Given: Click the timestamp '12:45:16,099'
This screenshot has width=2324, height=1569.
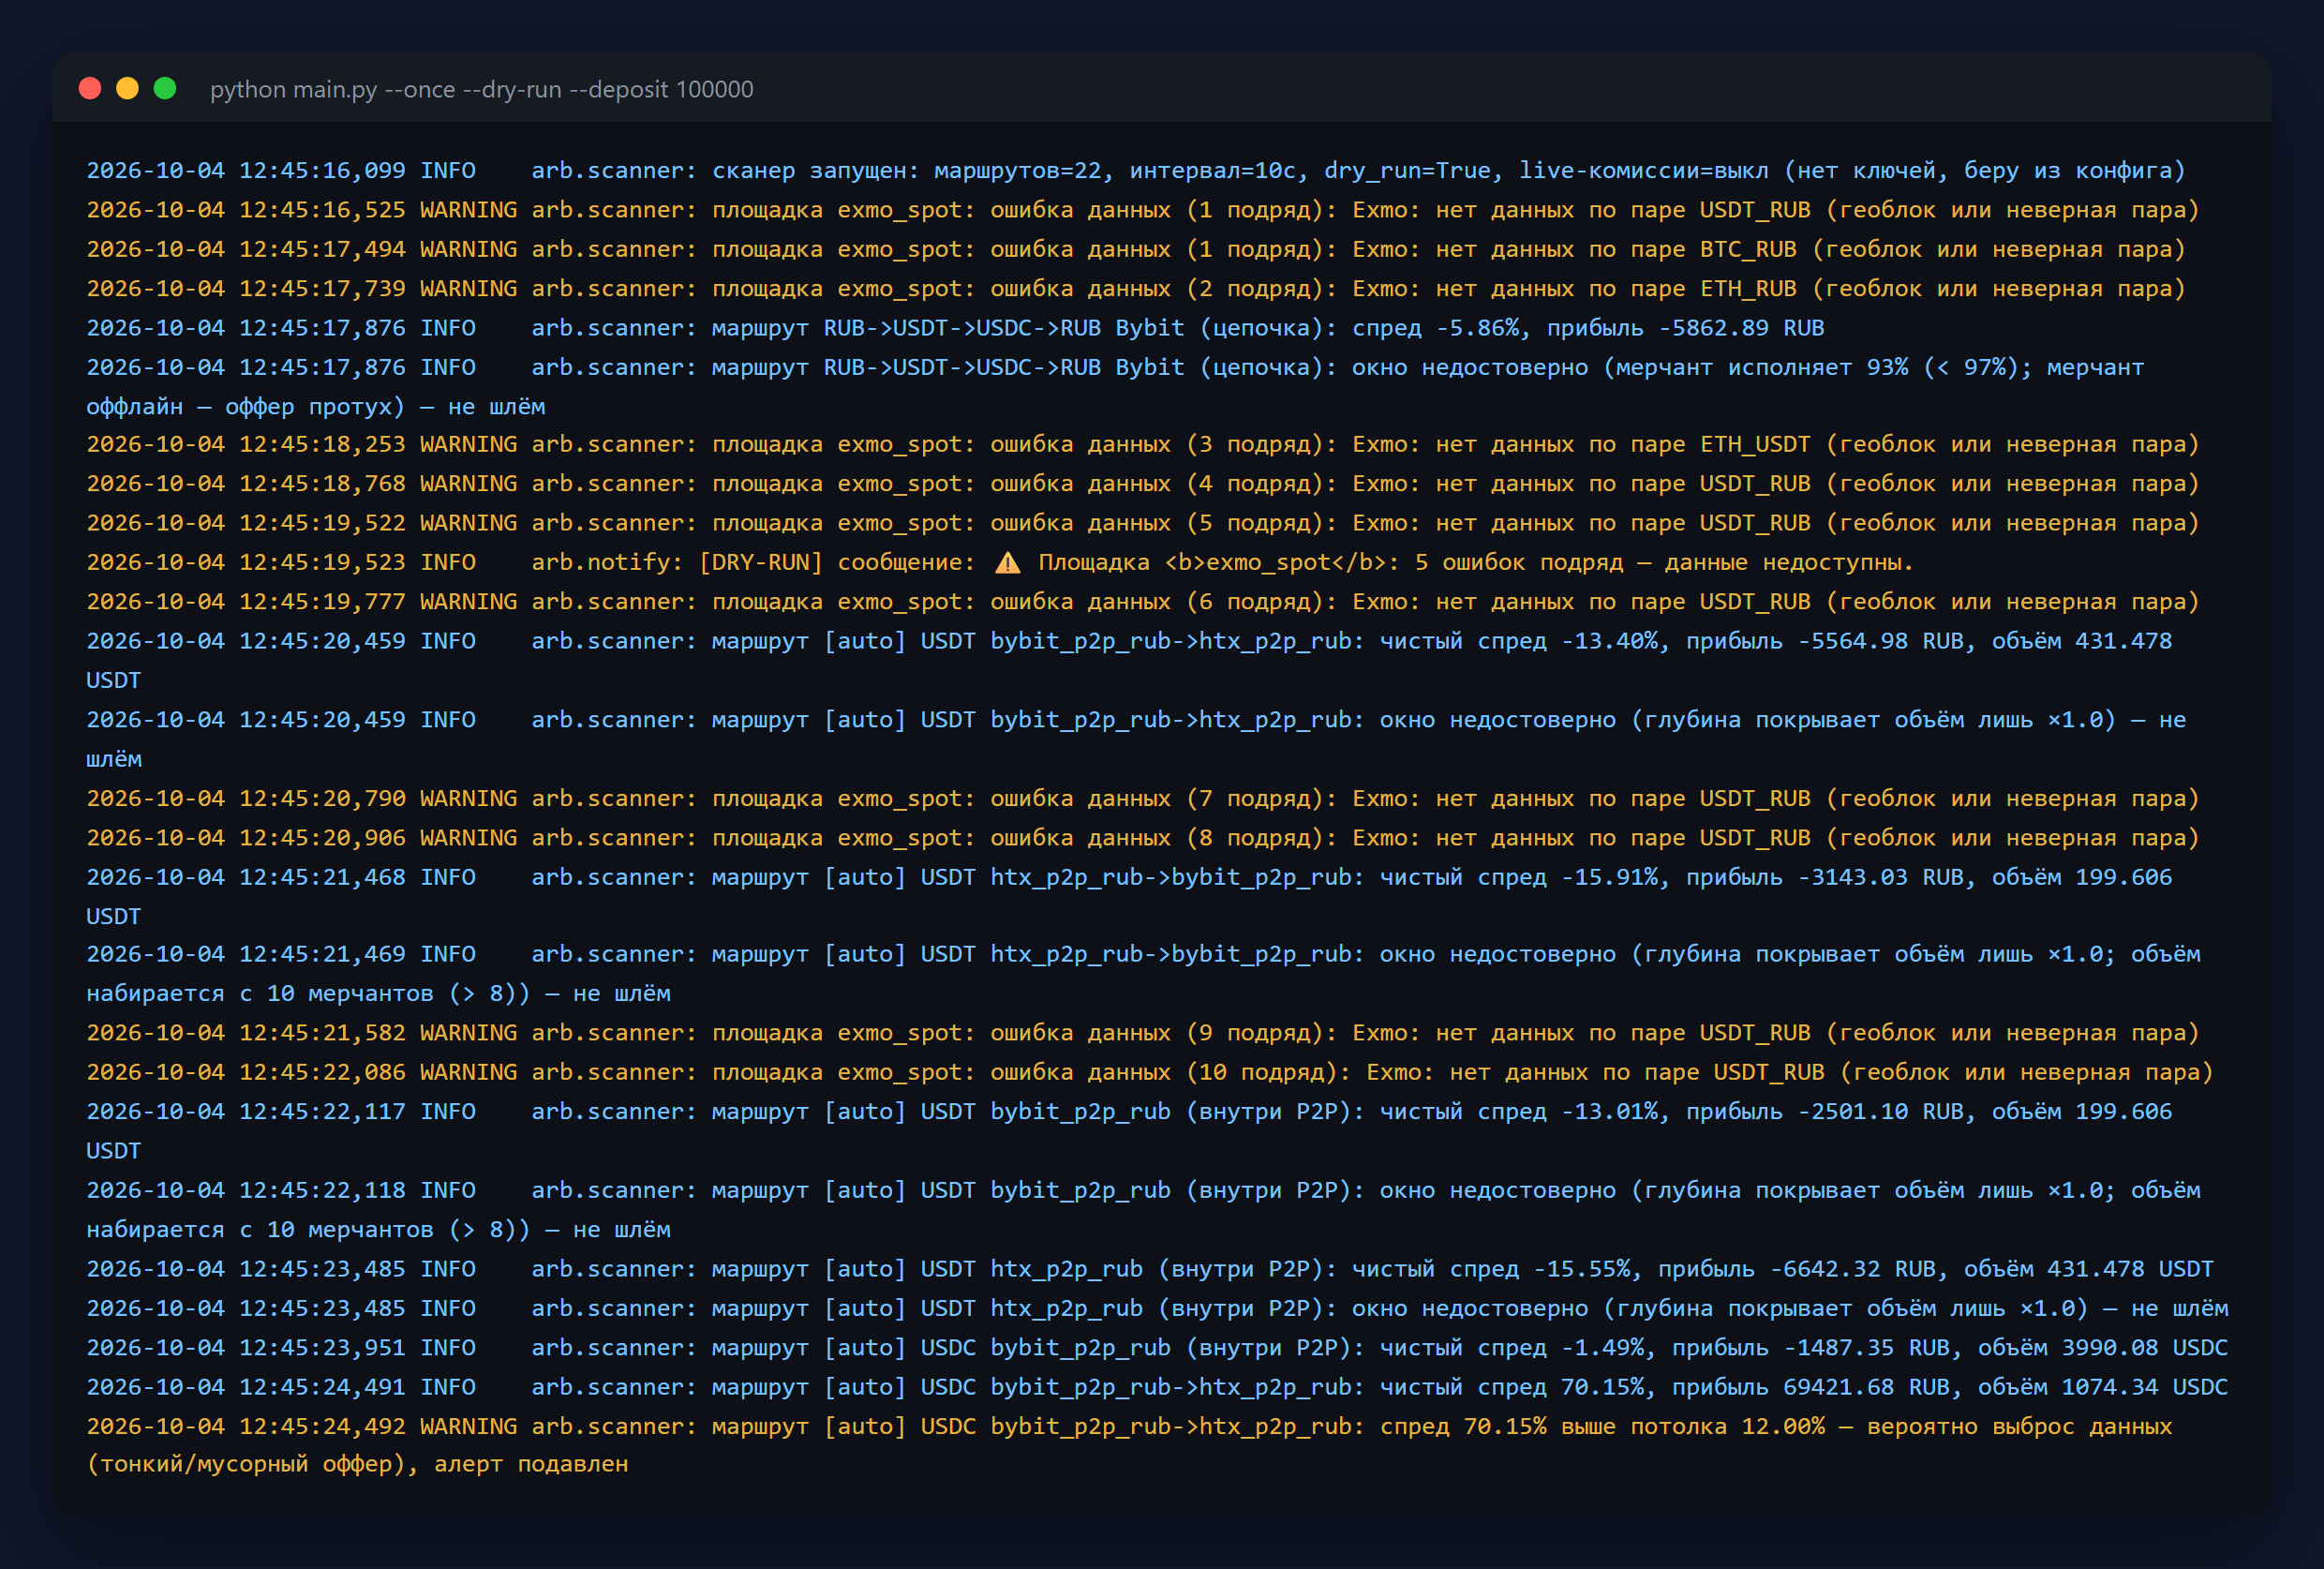Looking at the screenshot, I should 322,171.
